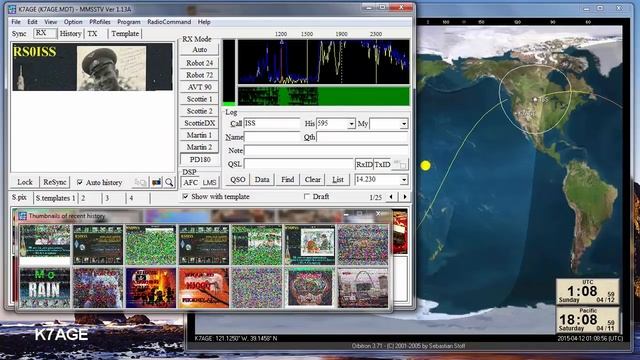Toggle the Lock button
This screenshot has width=640, height=360.
(24, 182)
